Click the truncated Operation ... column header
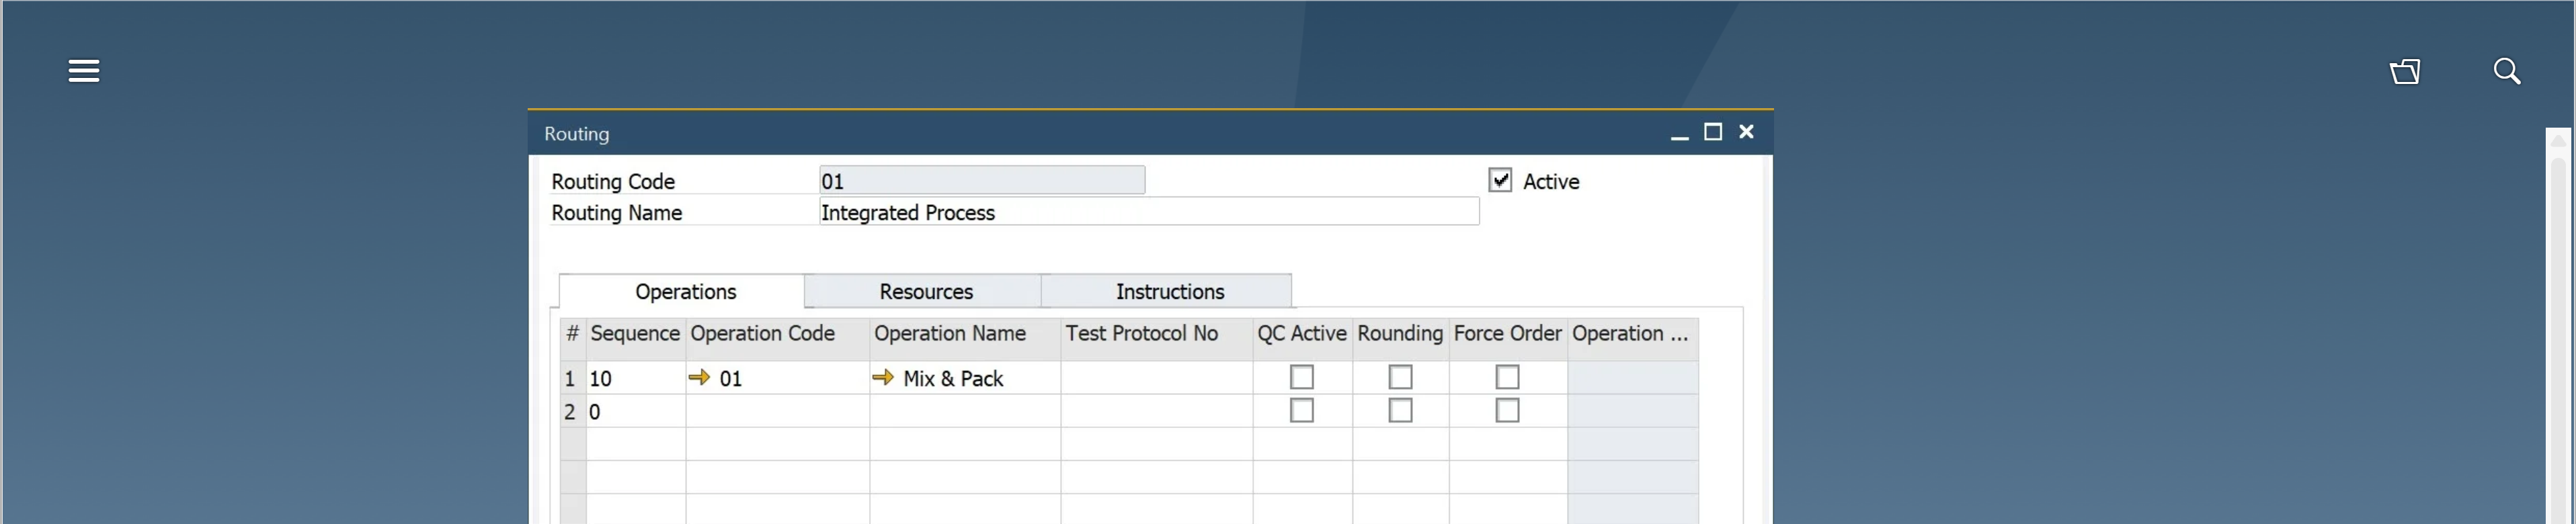The height and width of the screenshot is (524, 2576). pos(1632,334)
